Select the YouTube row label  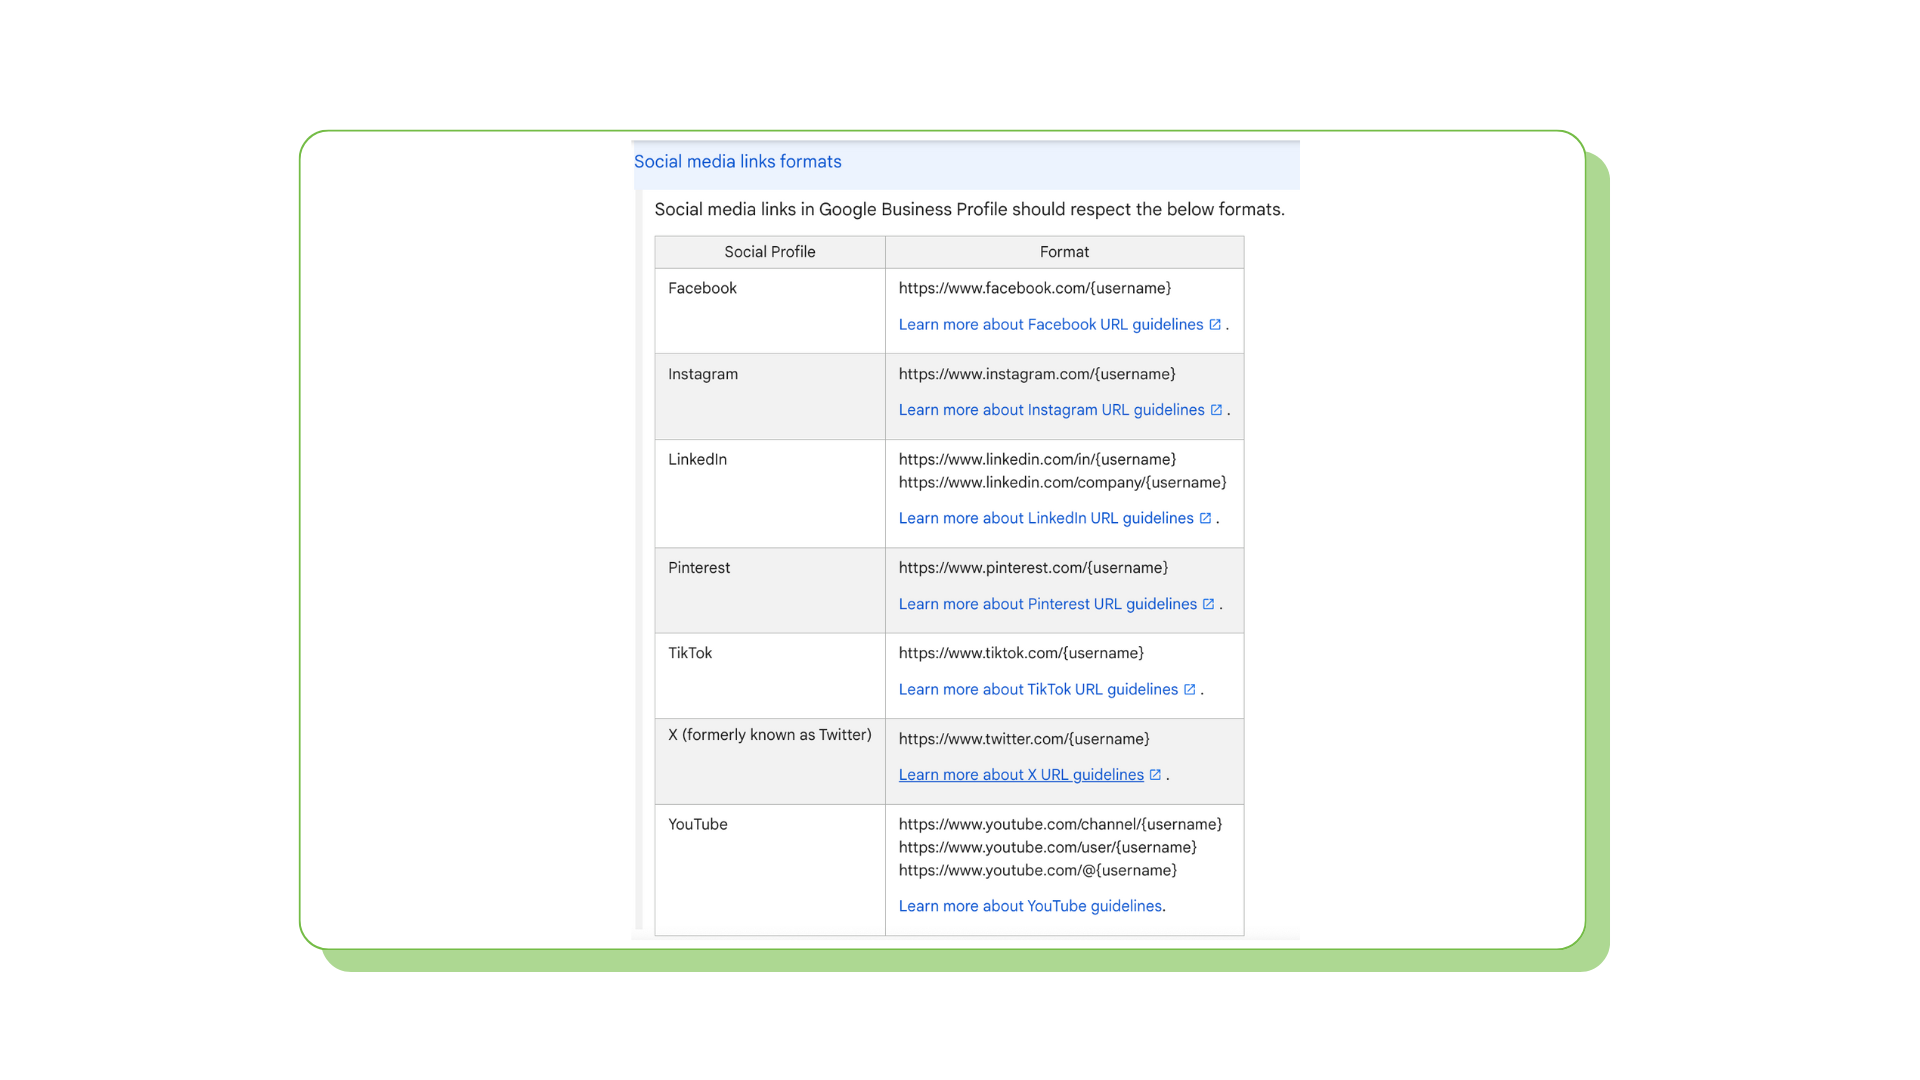pyautogui.click(x=698, y=825)
